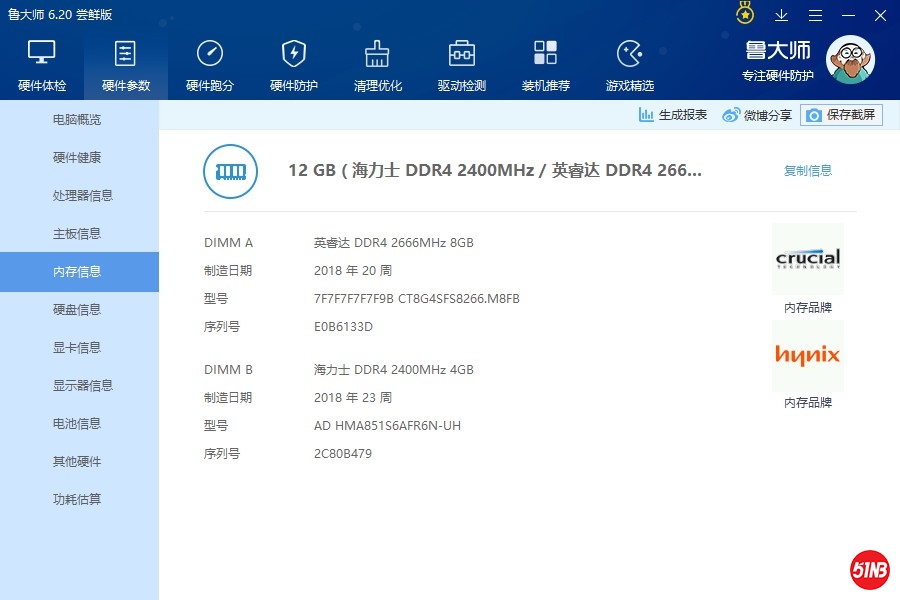Select 处理器信息 in the sidebar
Image resolution: width=900 pixels, height=600 pixels.
pyautogui.click(x=82, y=196)
